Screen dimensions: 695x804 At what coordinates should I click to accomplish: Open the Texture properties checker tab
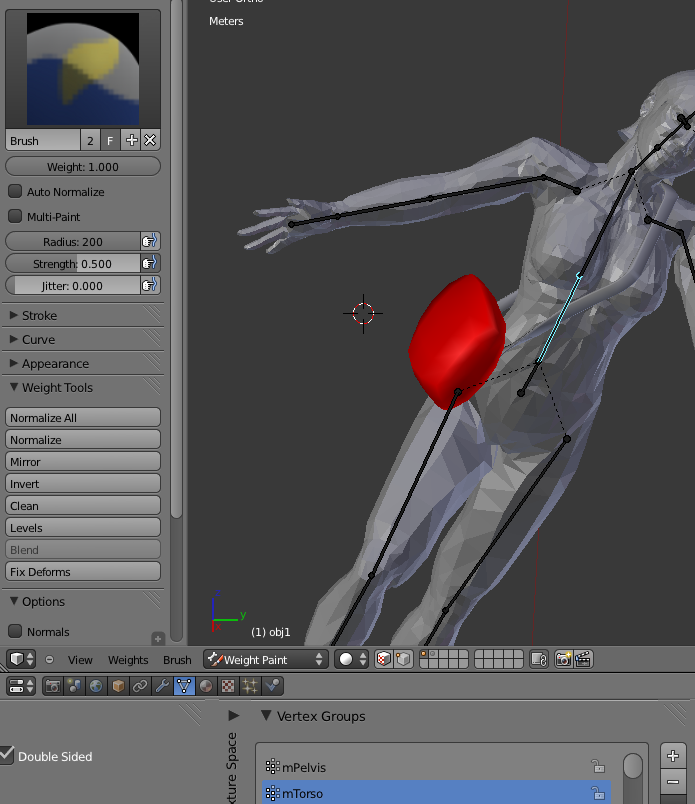pyautogui.click(x=228, y=686)
